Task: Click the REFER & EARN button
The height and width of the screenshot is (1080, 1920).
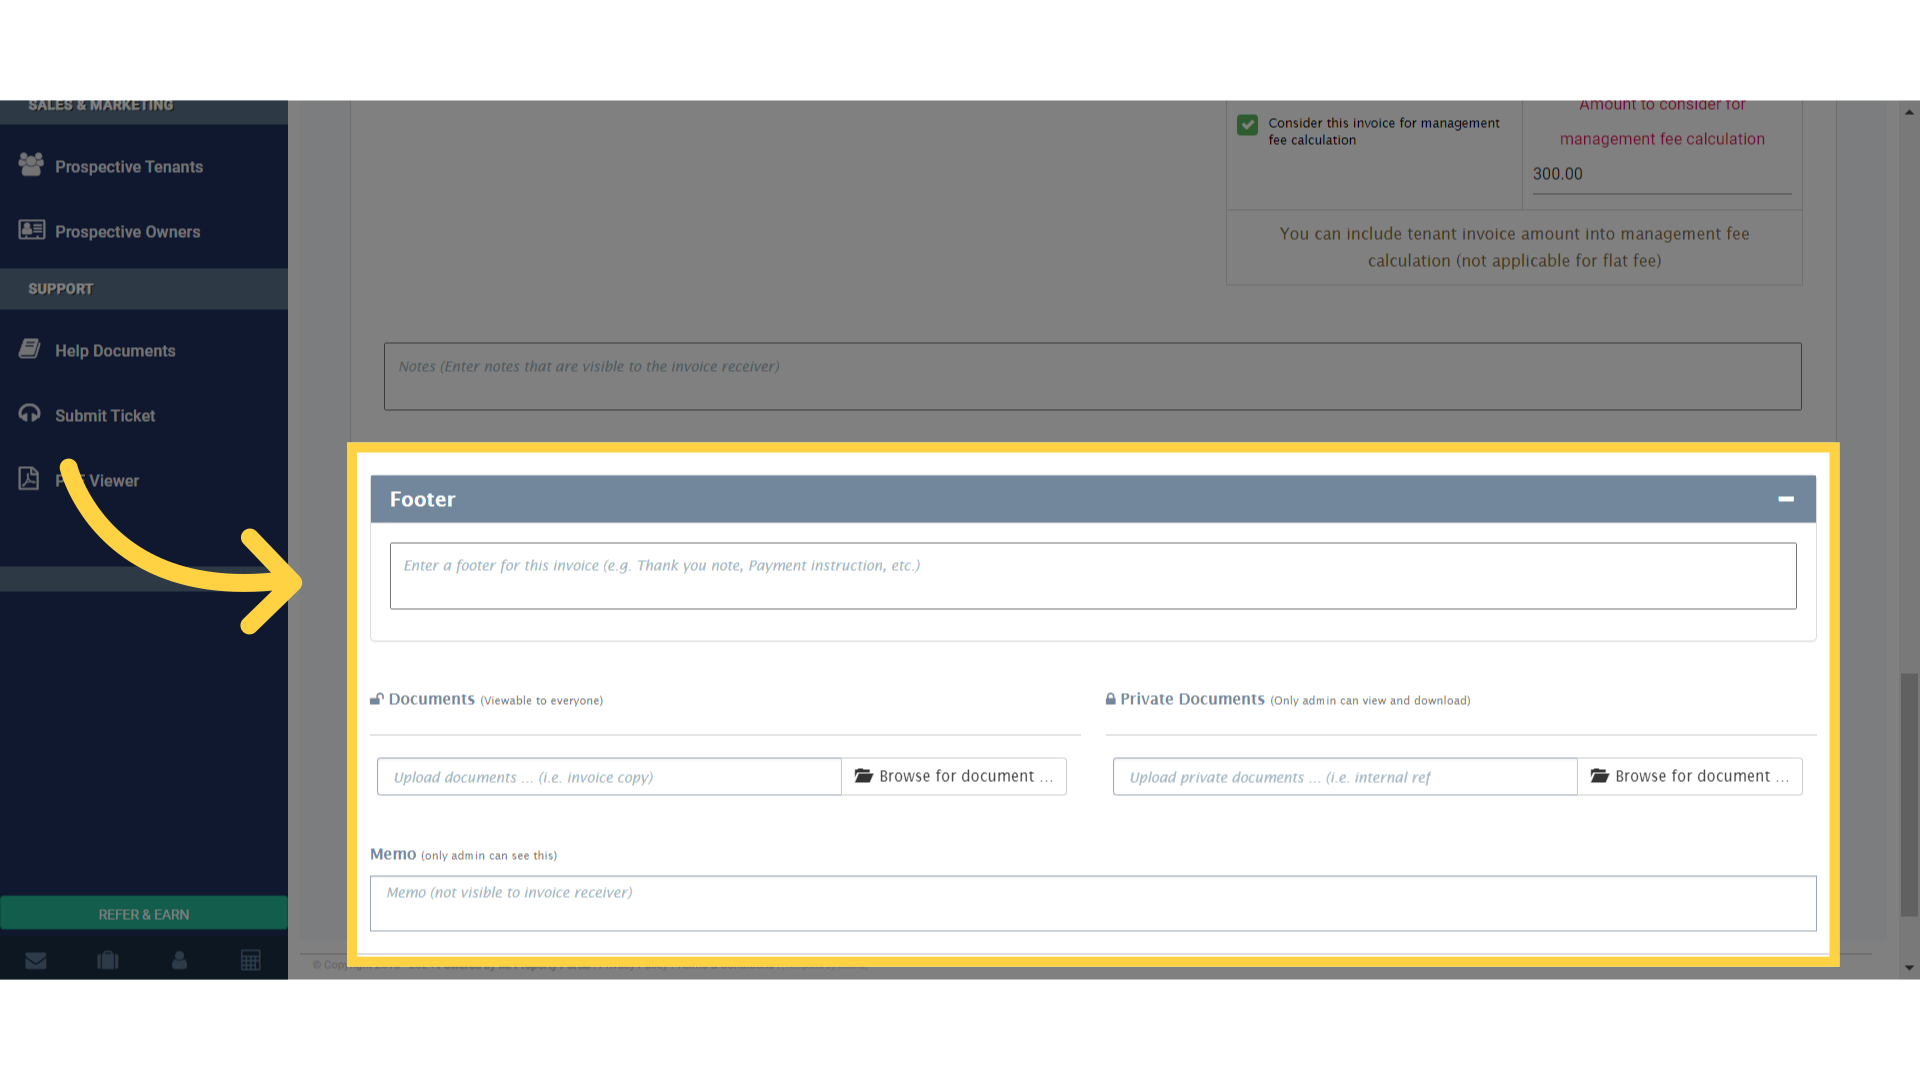Action: coord(143,913)
